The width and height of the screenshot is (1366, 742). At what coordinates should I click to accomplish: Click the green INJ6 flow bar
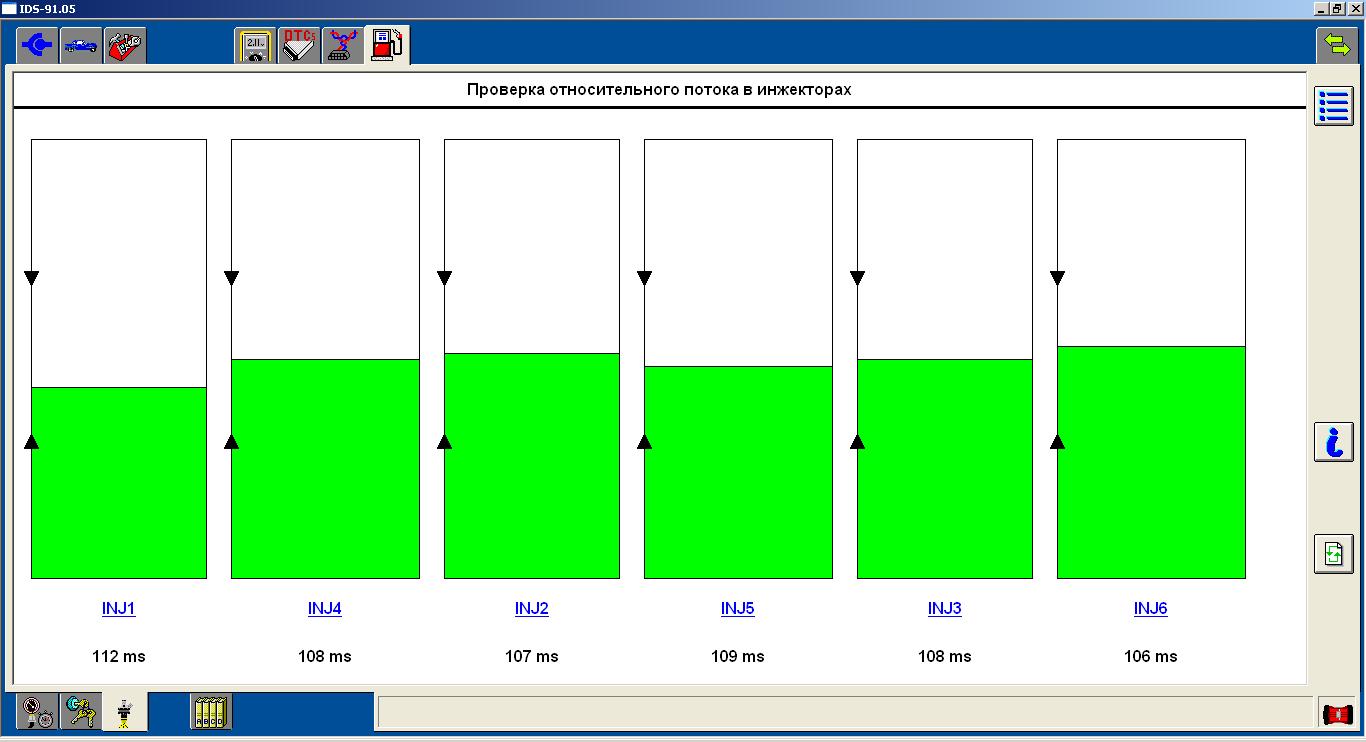(x=1151, y=462)
